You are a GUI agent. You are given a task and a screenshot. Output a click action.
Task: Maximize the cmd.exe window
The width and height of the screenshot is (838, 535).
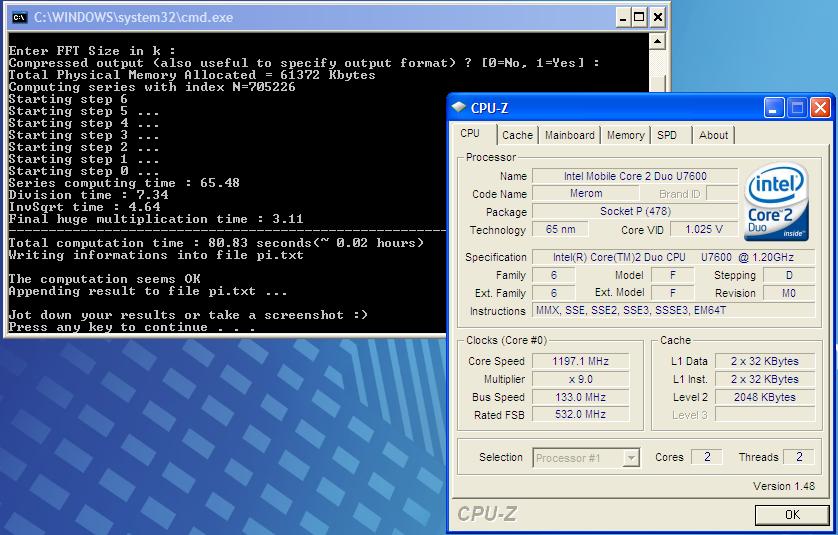639,18
